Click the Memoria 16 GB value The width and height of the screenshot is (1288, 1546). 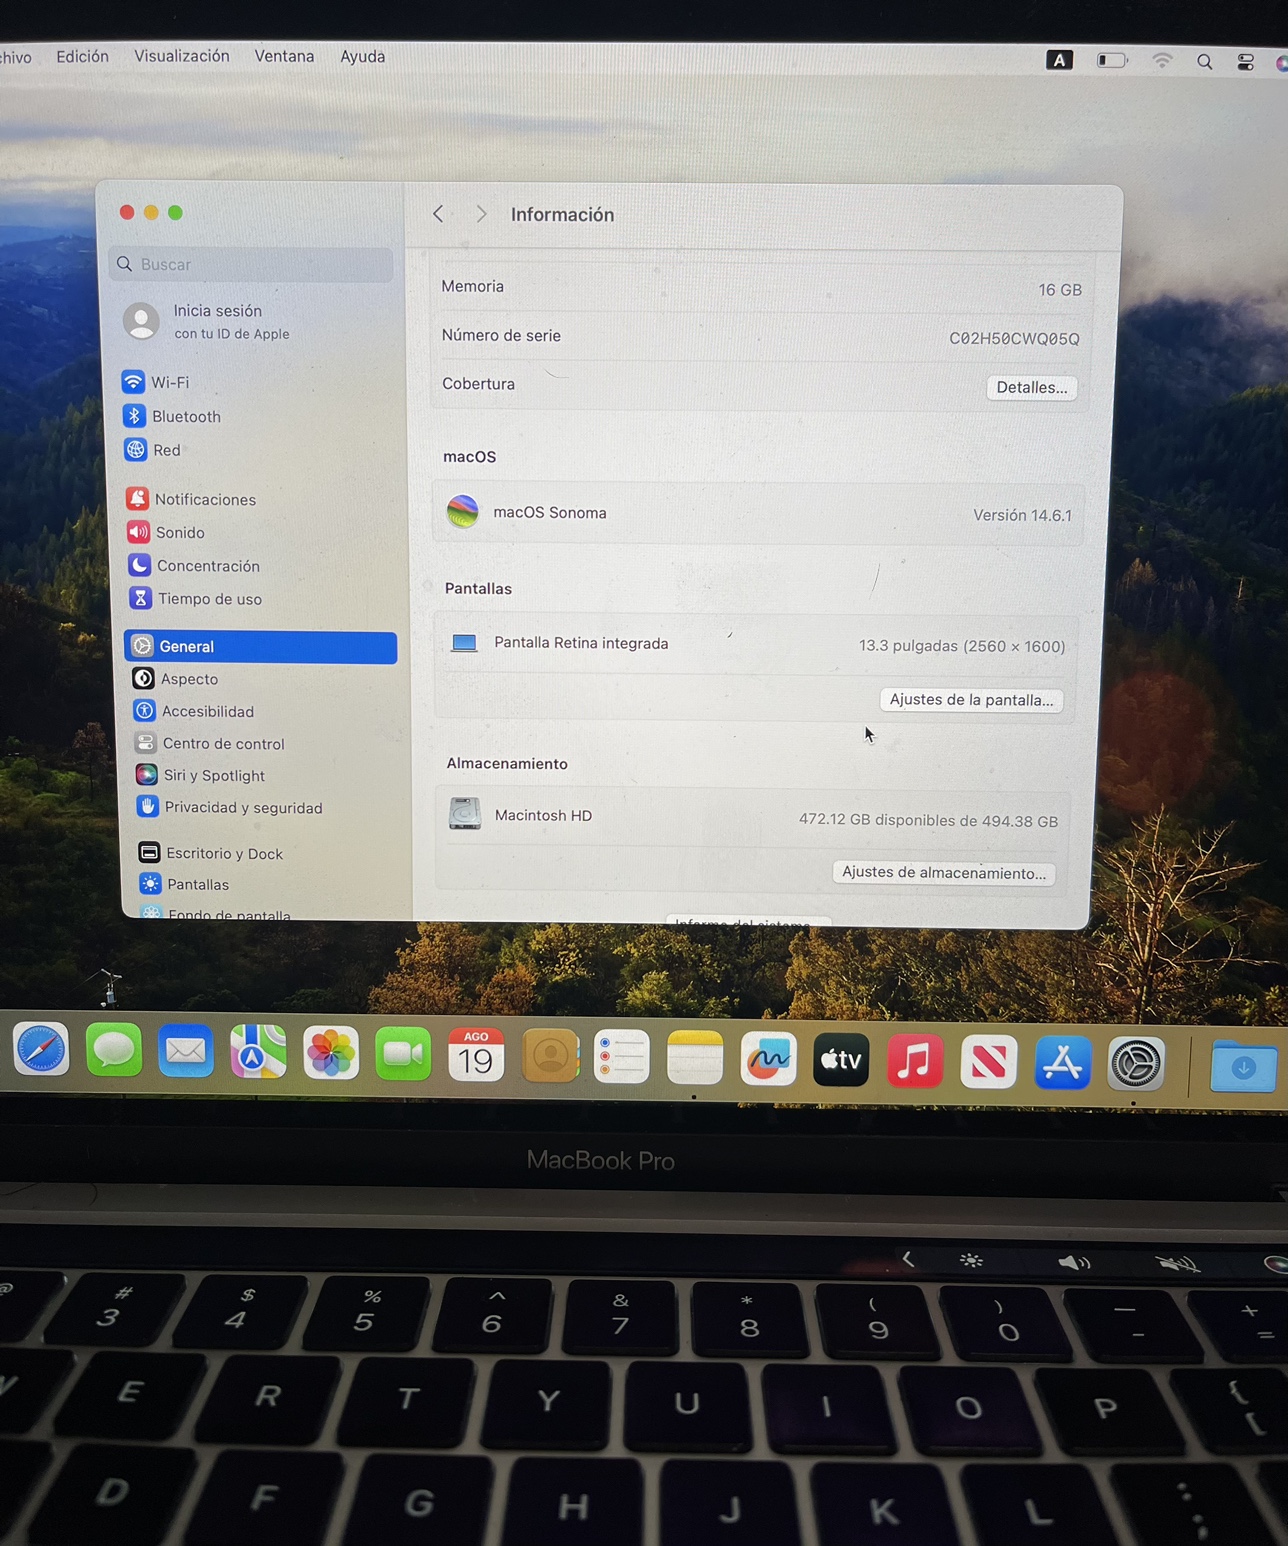[x=1060, y=290]
